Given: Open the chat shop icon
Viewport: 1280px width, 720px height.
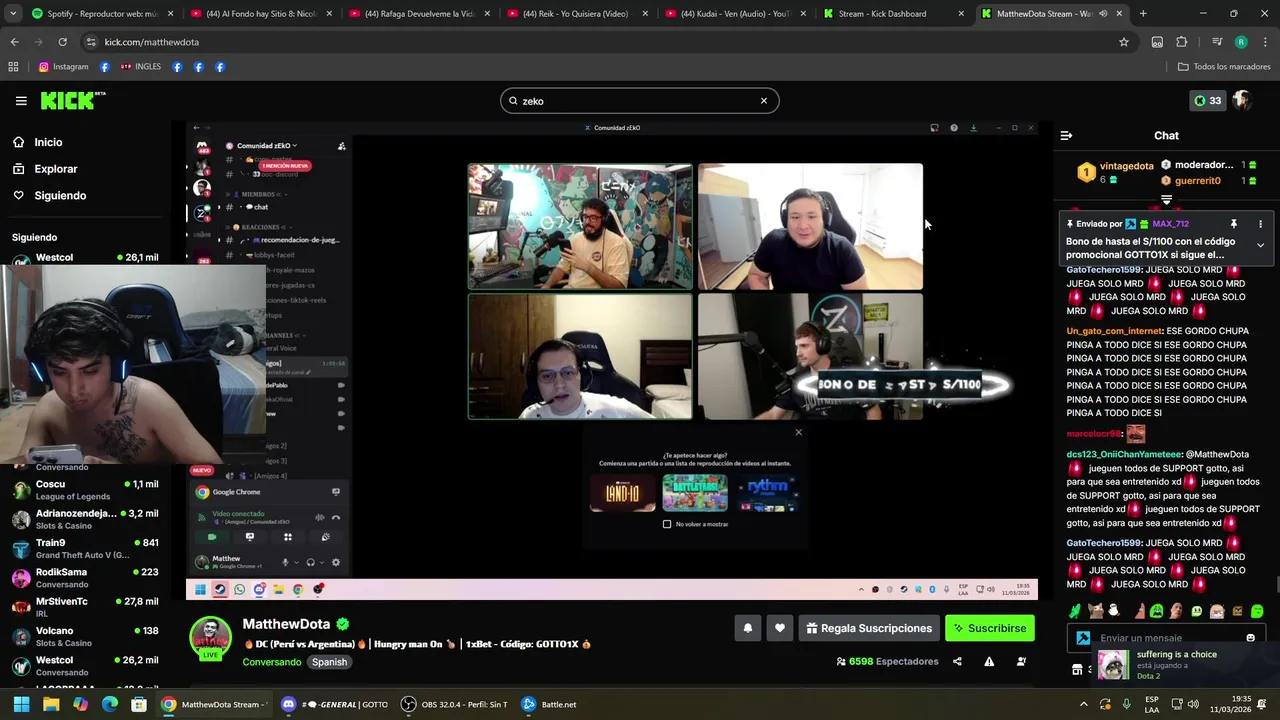Looking at the screenshot, I should click(1077, 670).
